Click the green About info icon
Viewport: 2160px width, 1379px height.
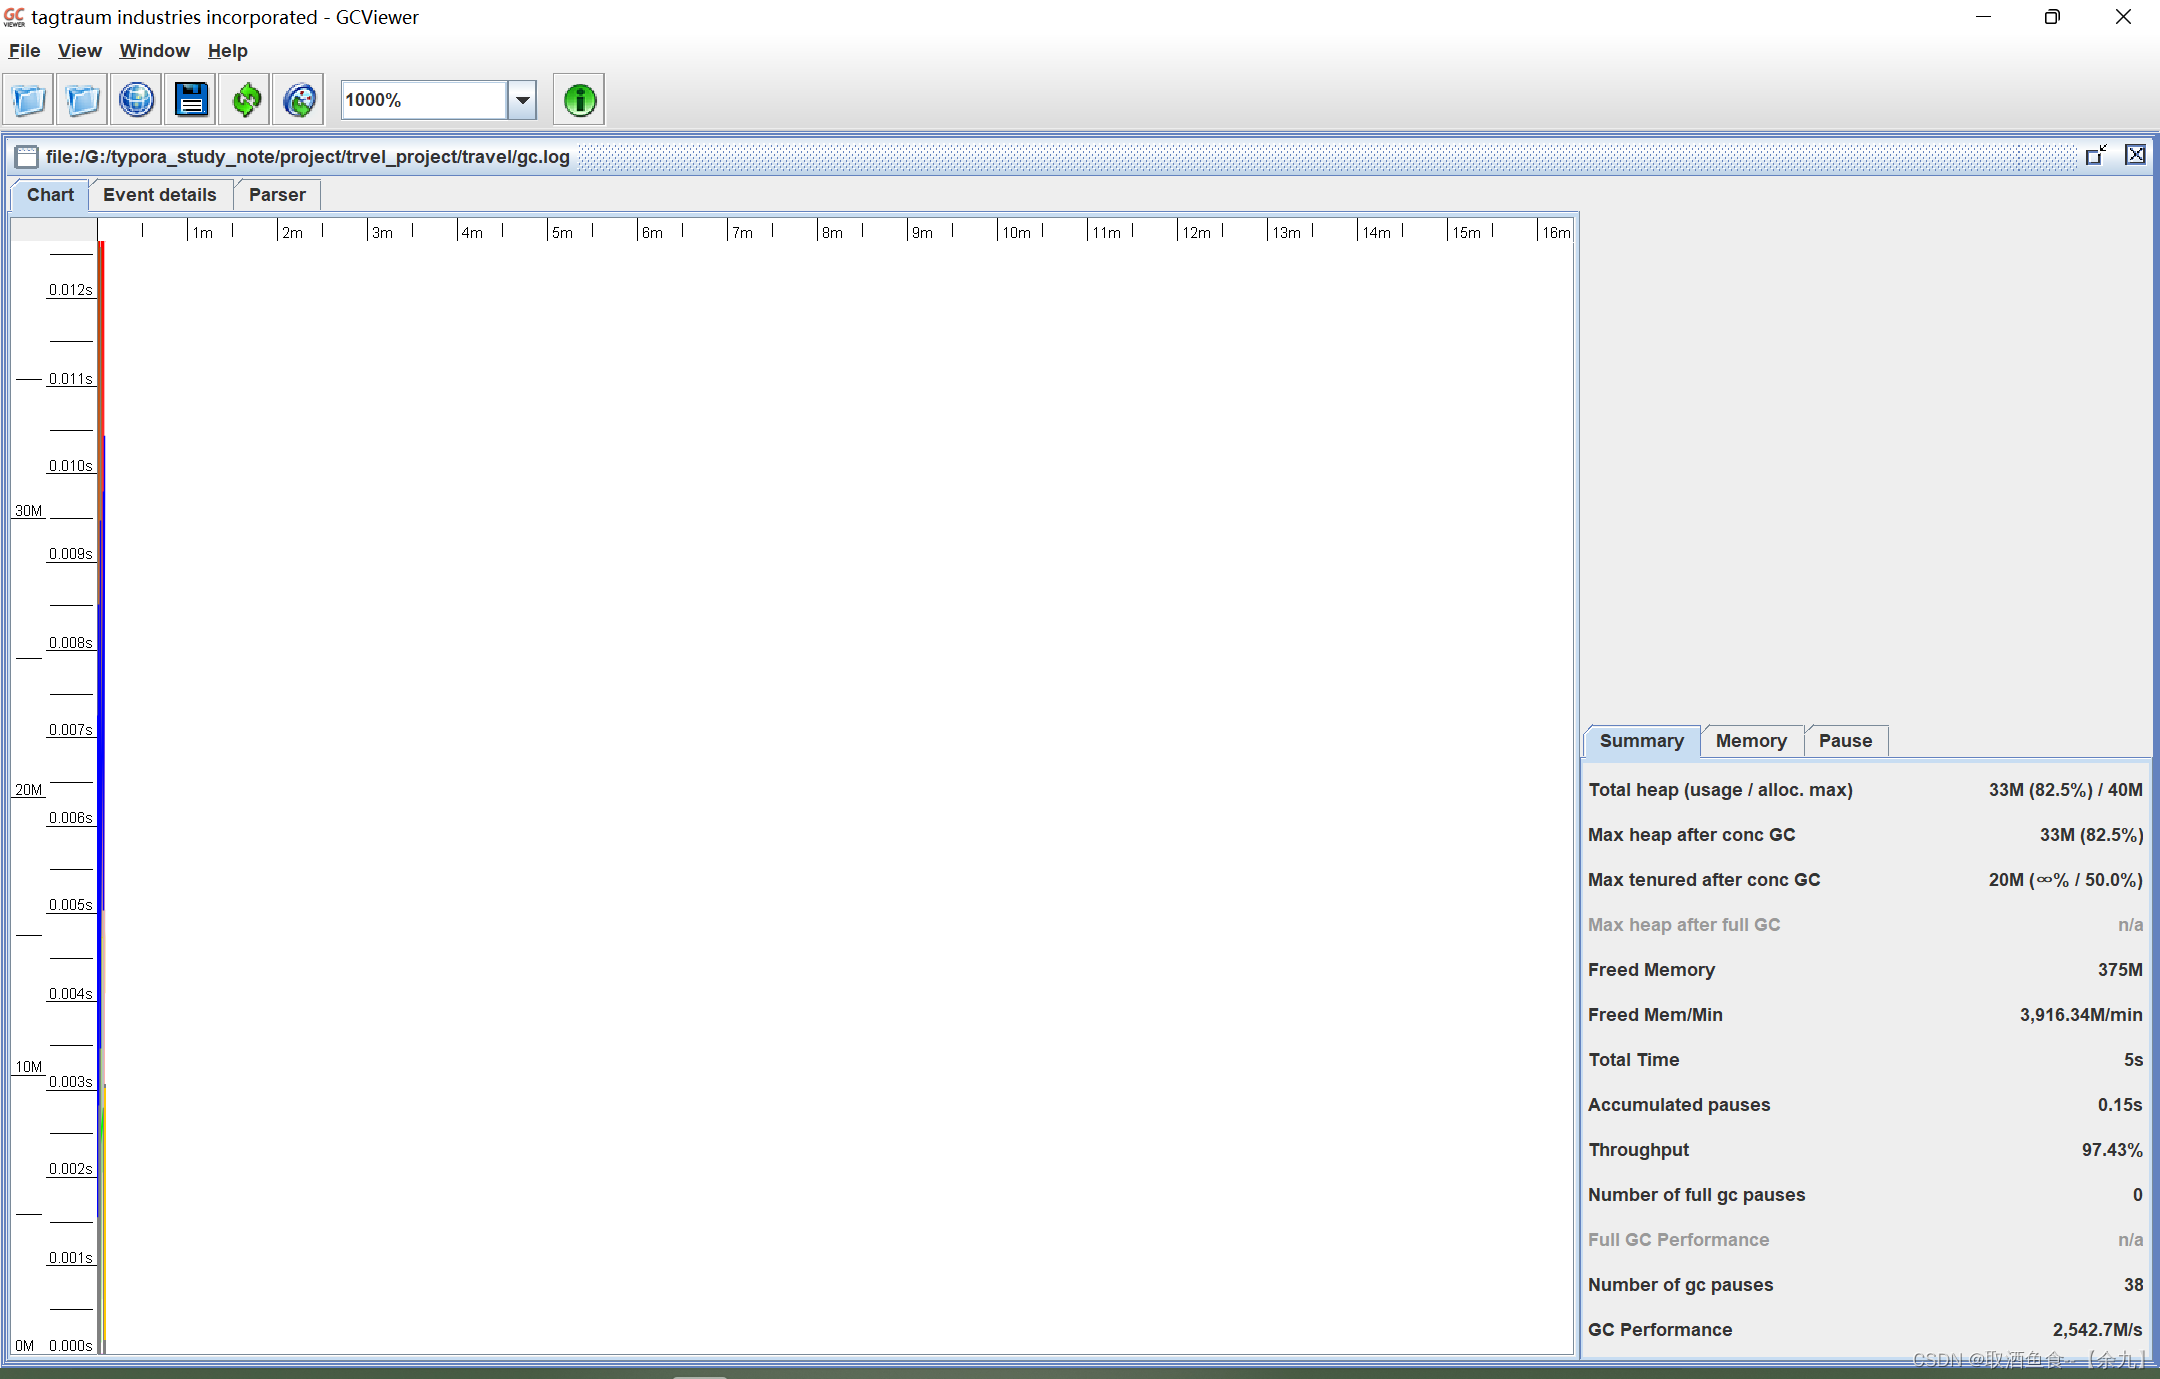point(579,100)
